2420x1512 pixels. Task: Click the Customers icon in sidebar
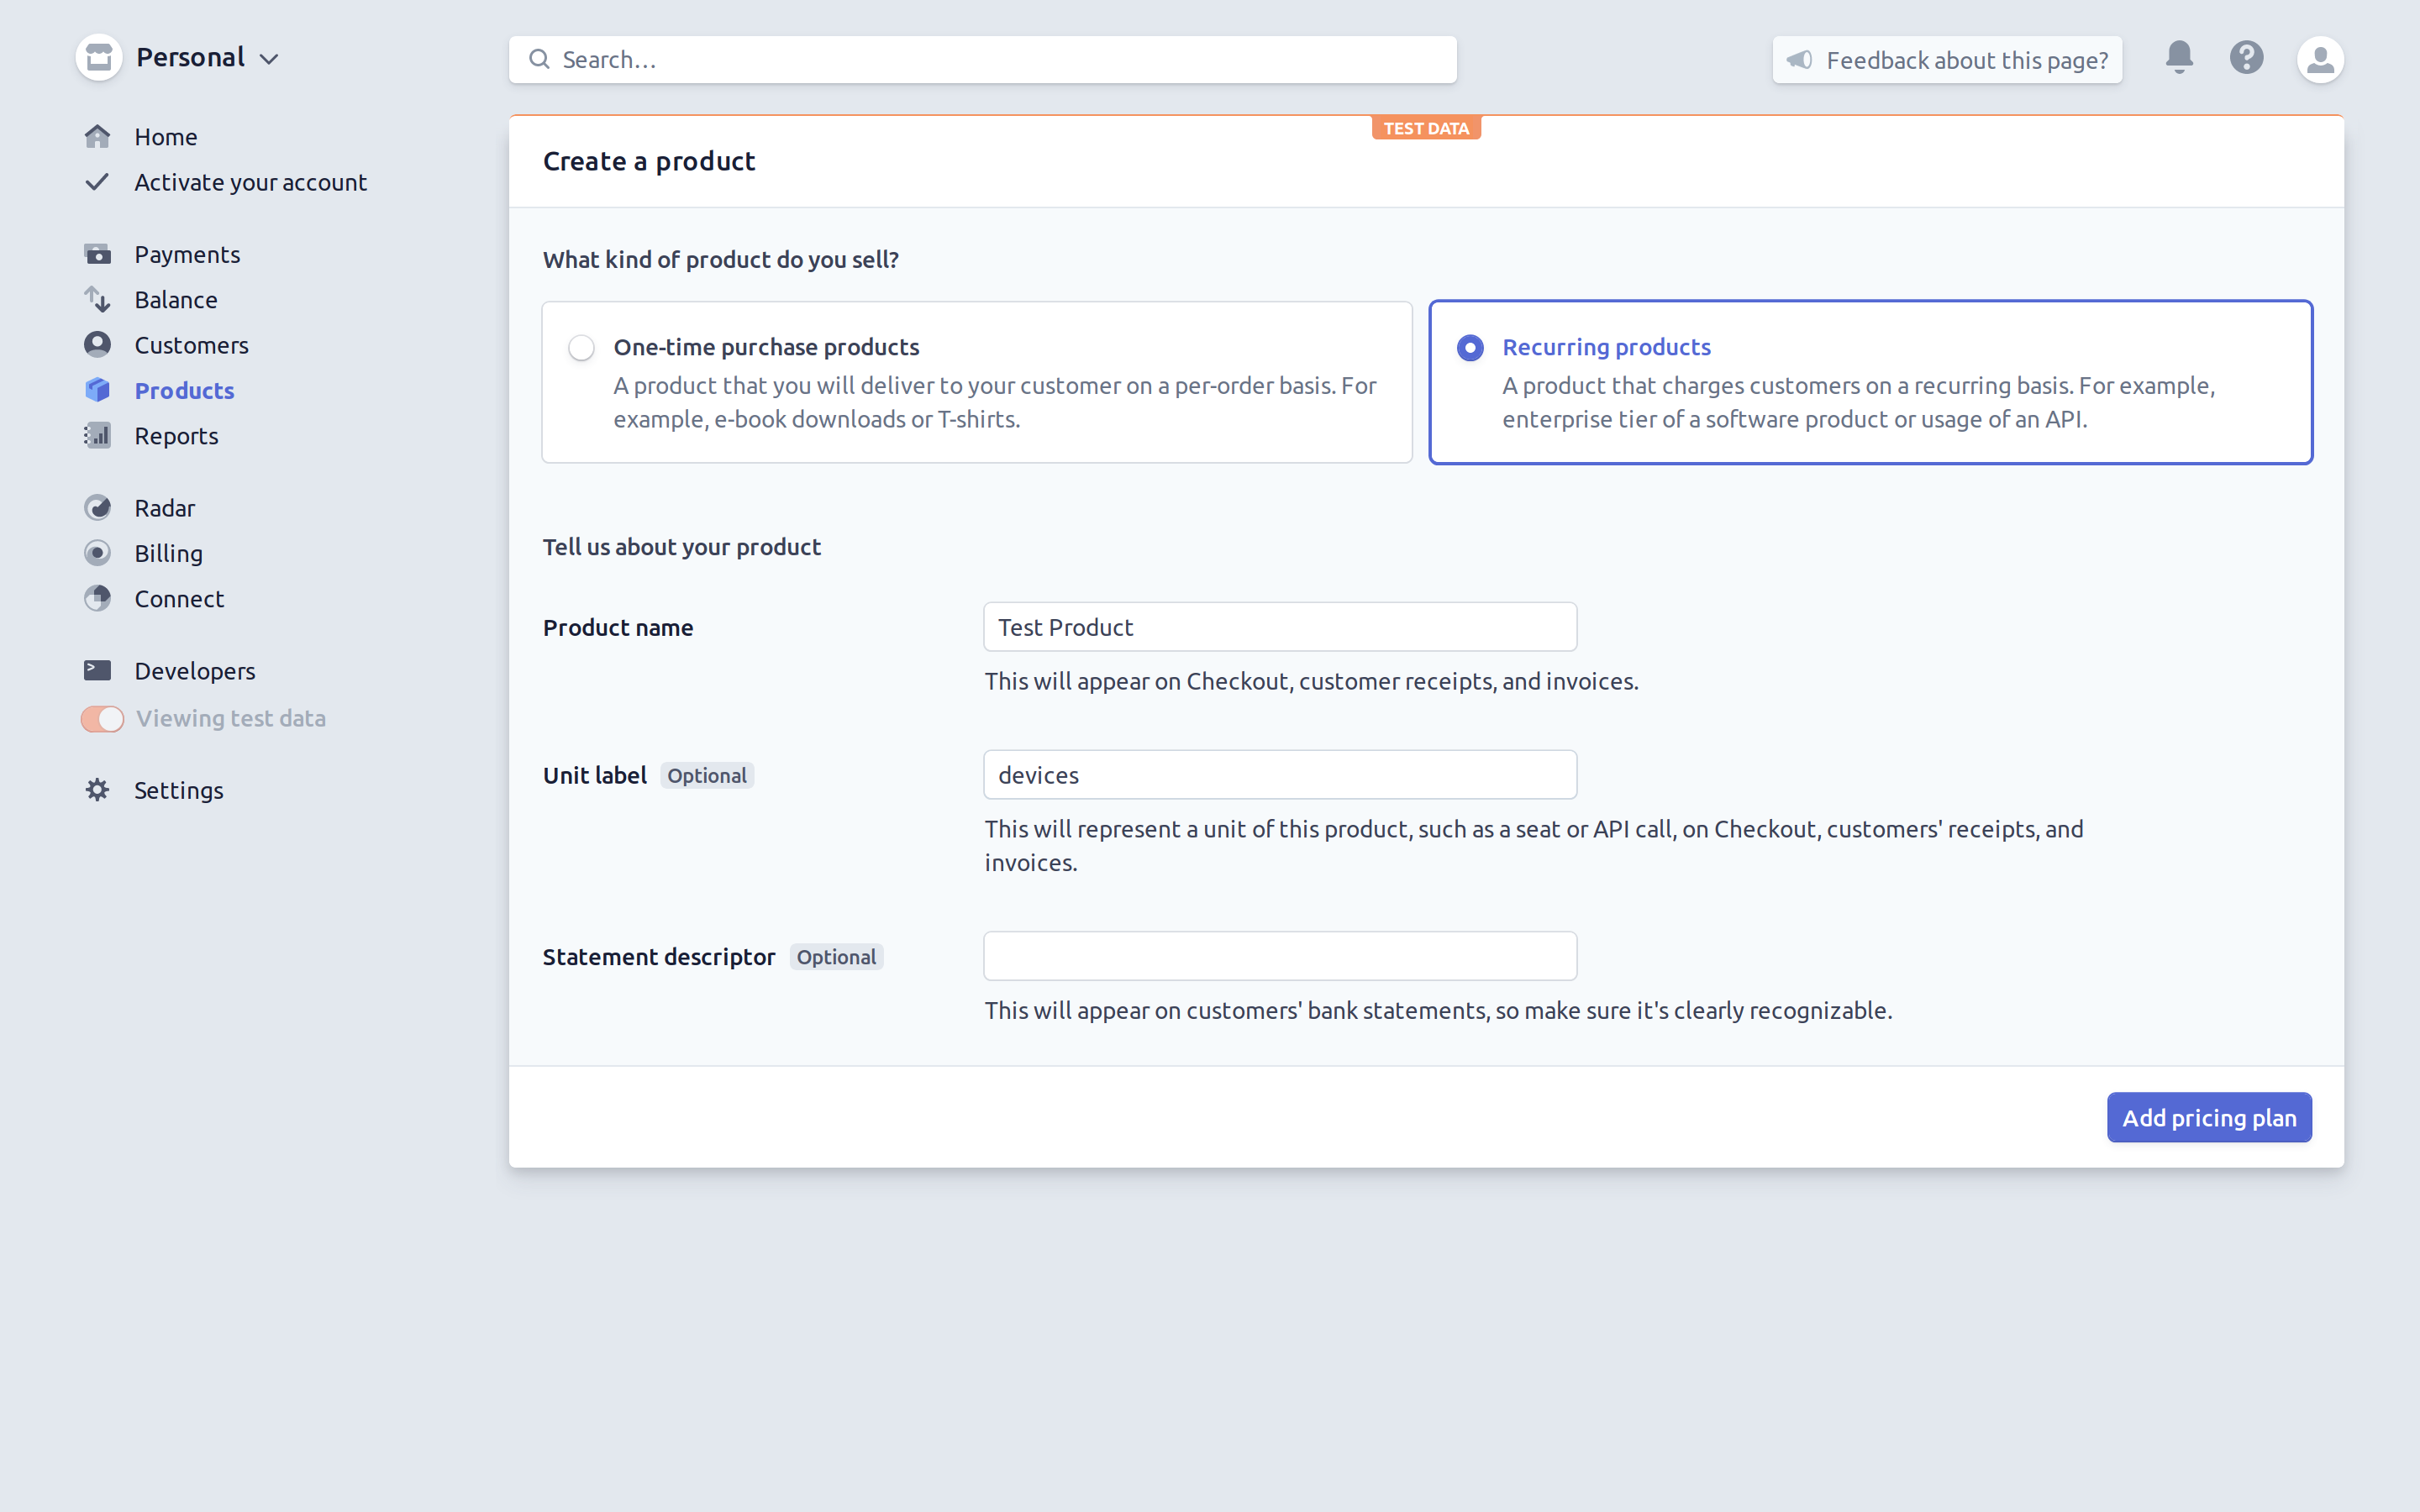pos(97,344)
